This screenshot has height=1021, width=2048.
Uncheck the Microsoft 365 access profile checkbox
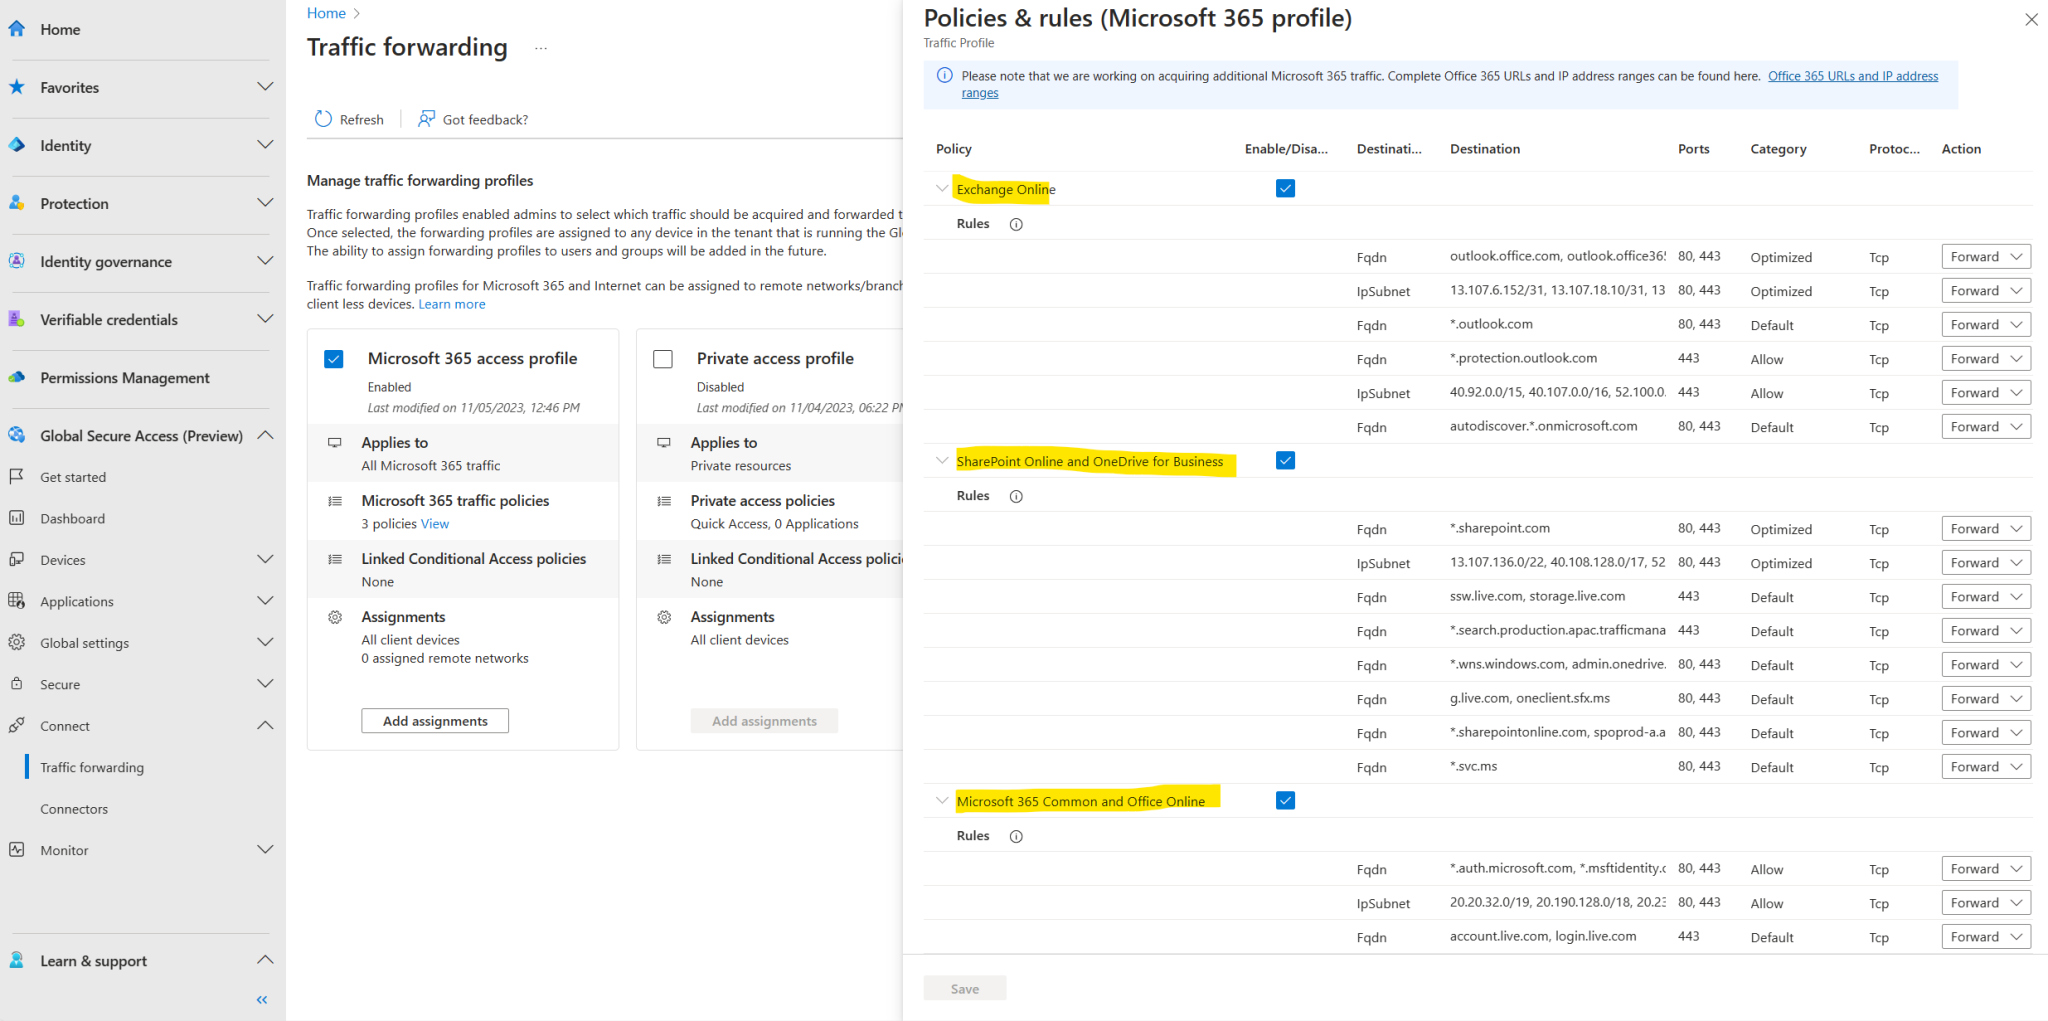(x=333, y=358)
